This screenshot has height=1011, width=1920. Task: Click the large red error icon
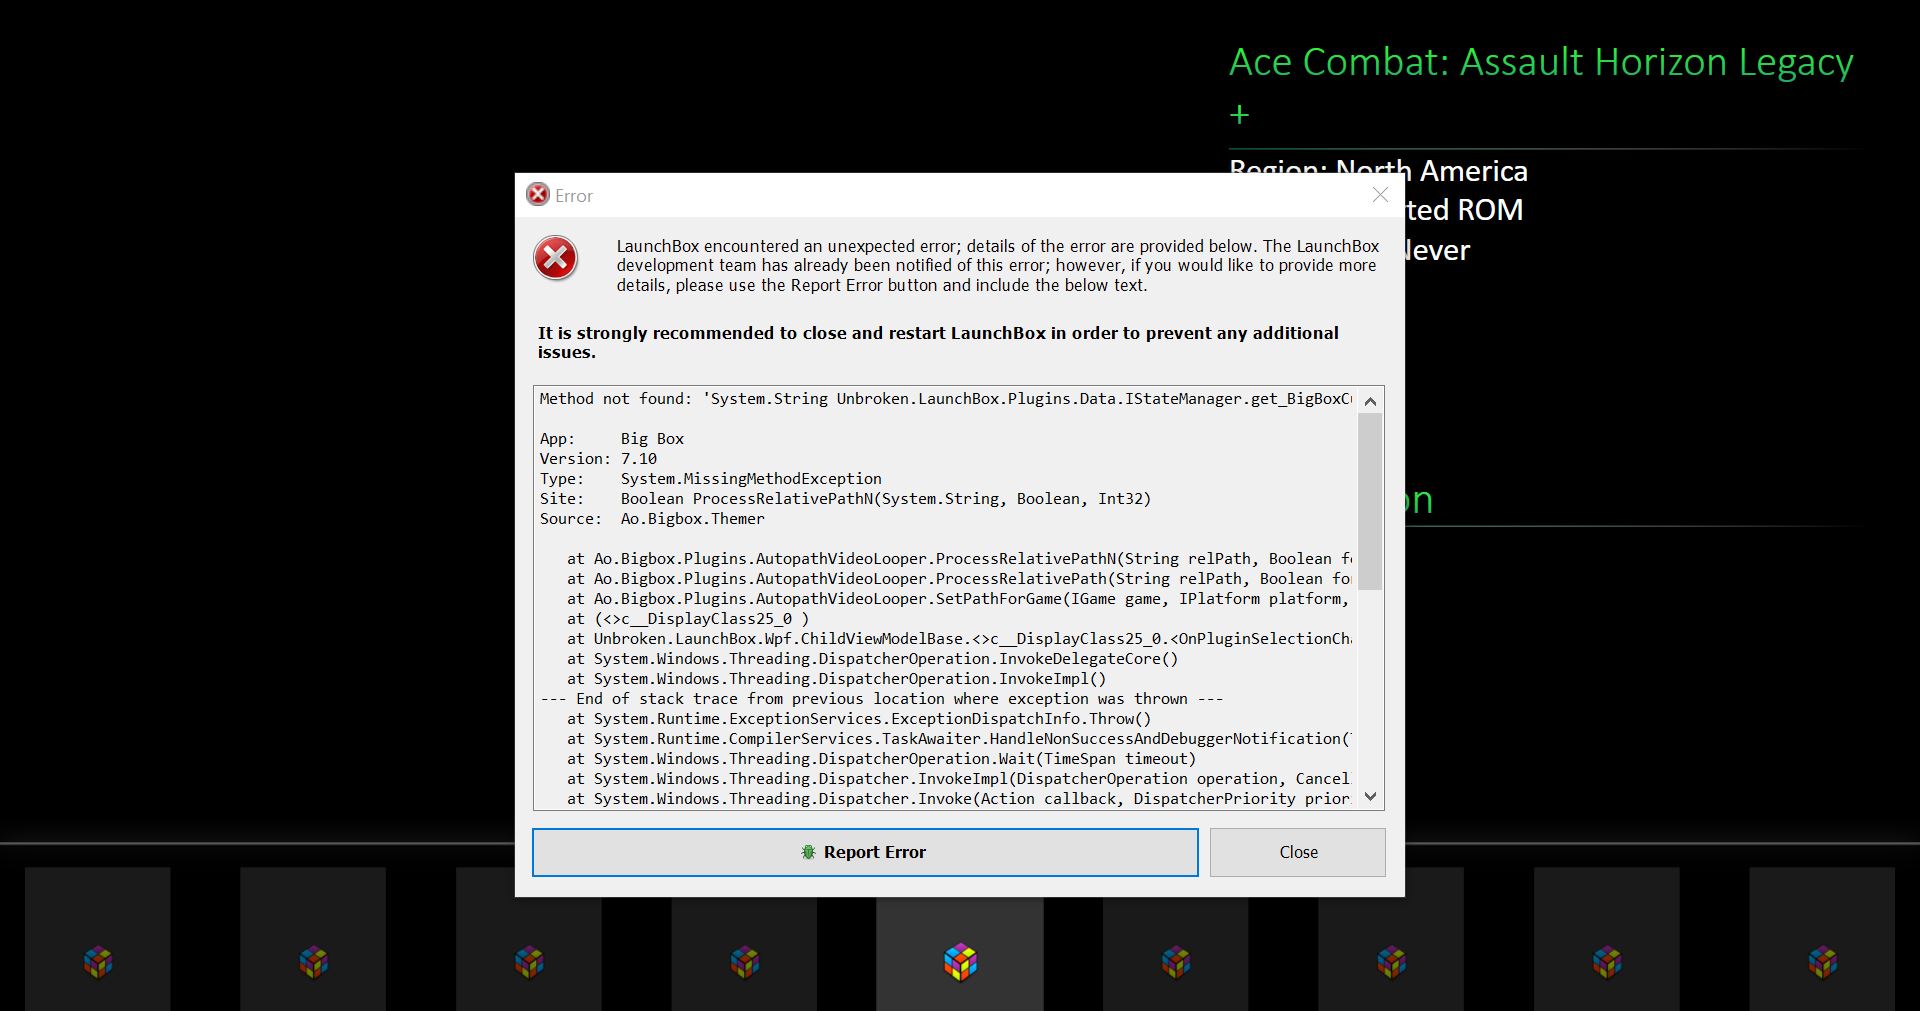click(555, 258)
